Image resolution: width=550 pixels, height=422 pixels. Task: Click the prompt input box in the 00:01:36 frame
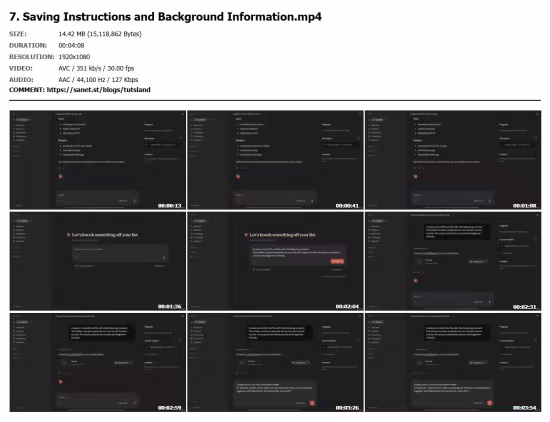coord(120,253)
